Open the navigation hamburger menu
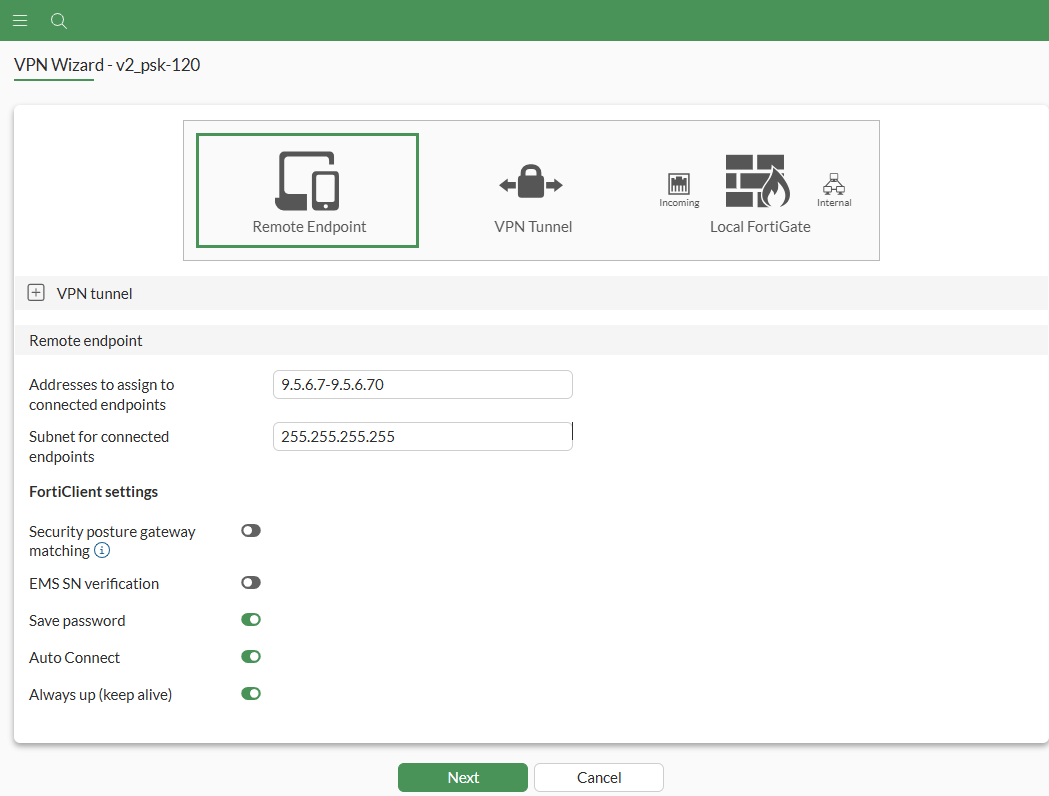The image size is (1049, 796). point(20,20)
